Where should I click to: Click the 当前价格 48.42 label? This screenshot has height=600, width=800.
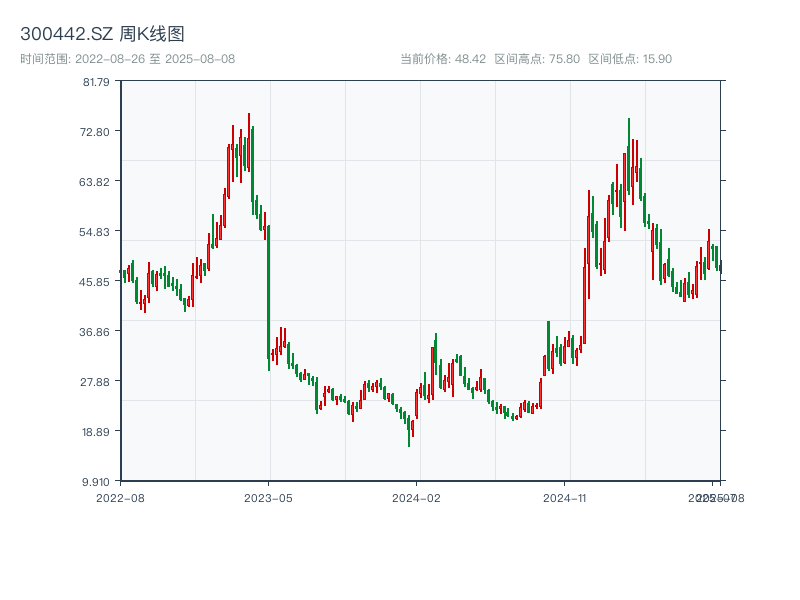pos(443,59)
